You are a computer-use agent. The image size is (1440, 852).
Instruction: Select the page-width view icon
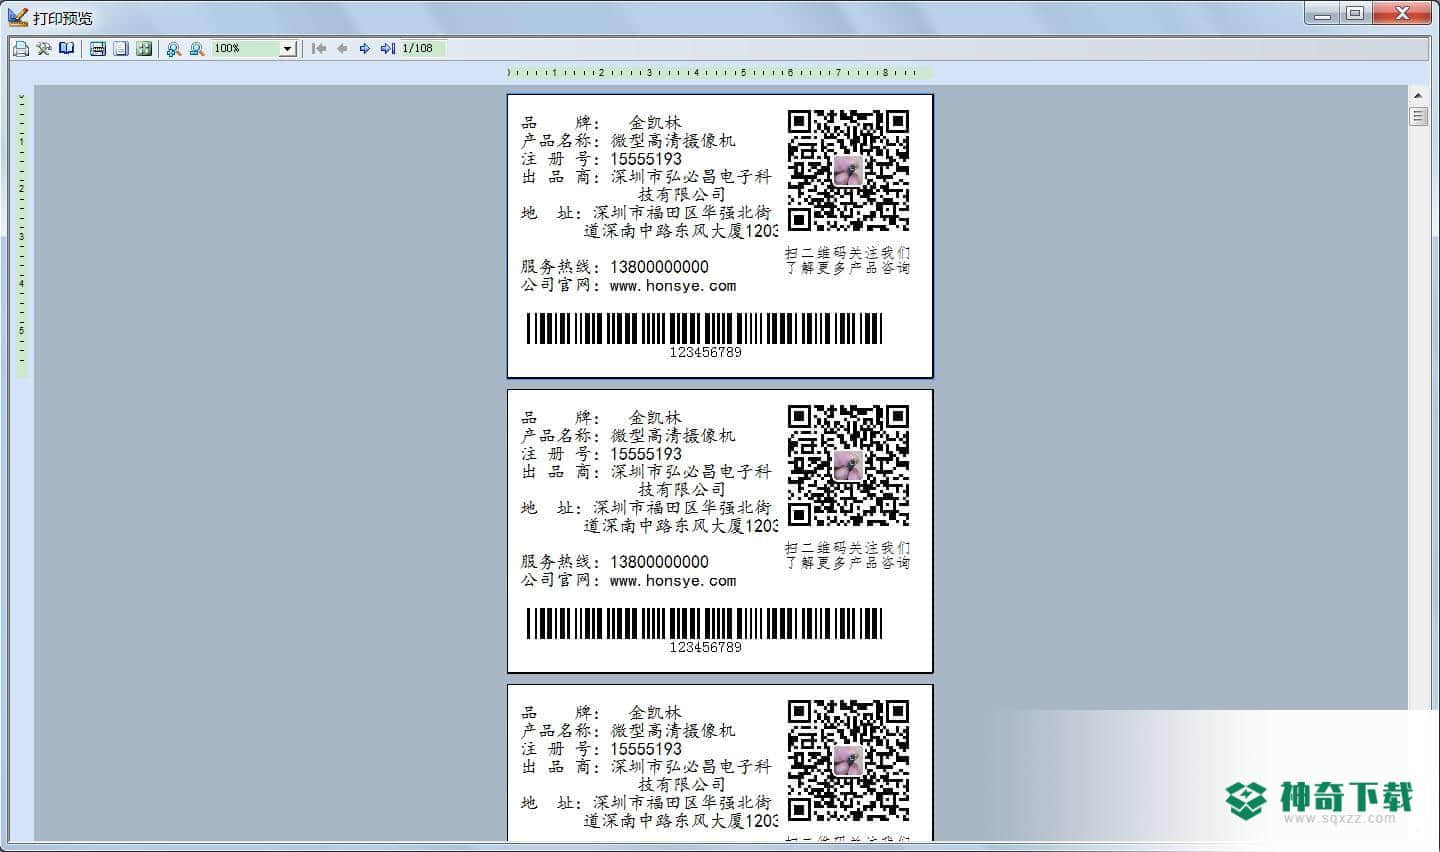pyautogui.click(x=98, y=48)
